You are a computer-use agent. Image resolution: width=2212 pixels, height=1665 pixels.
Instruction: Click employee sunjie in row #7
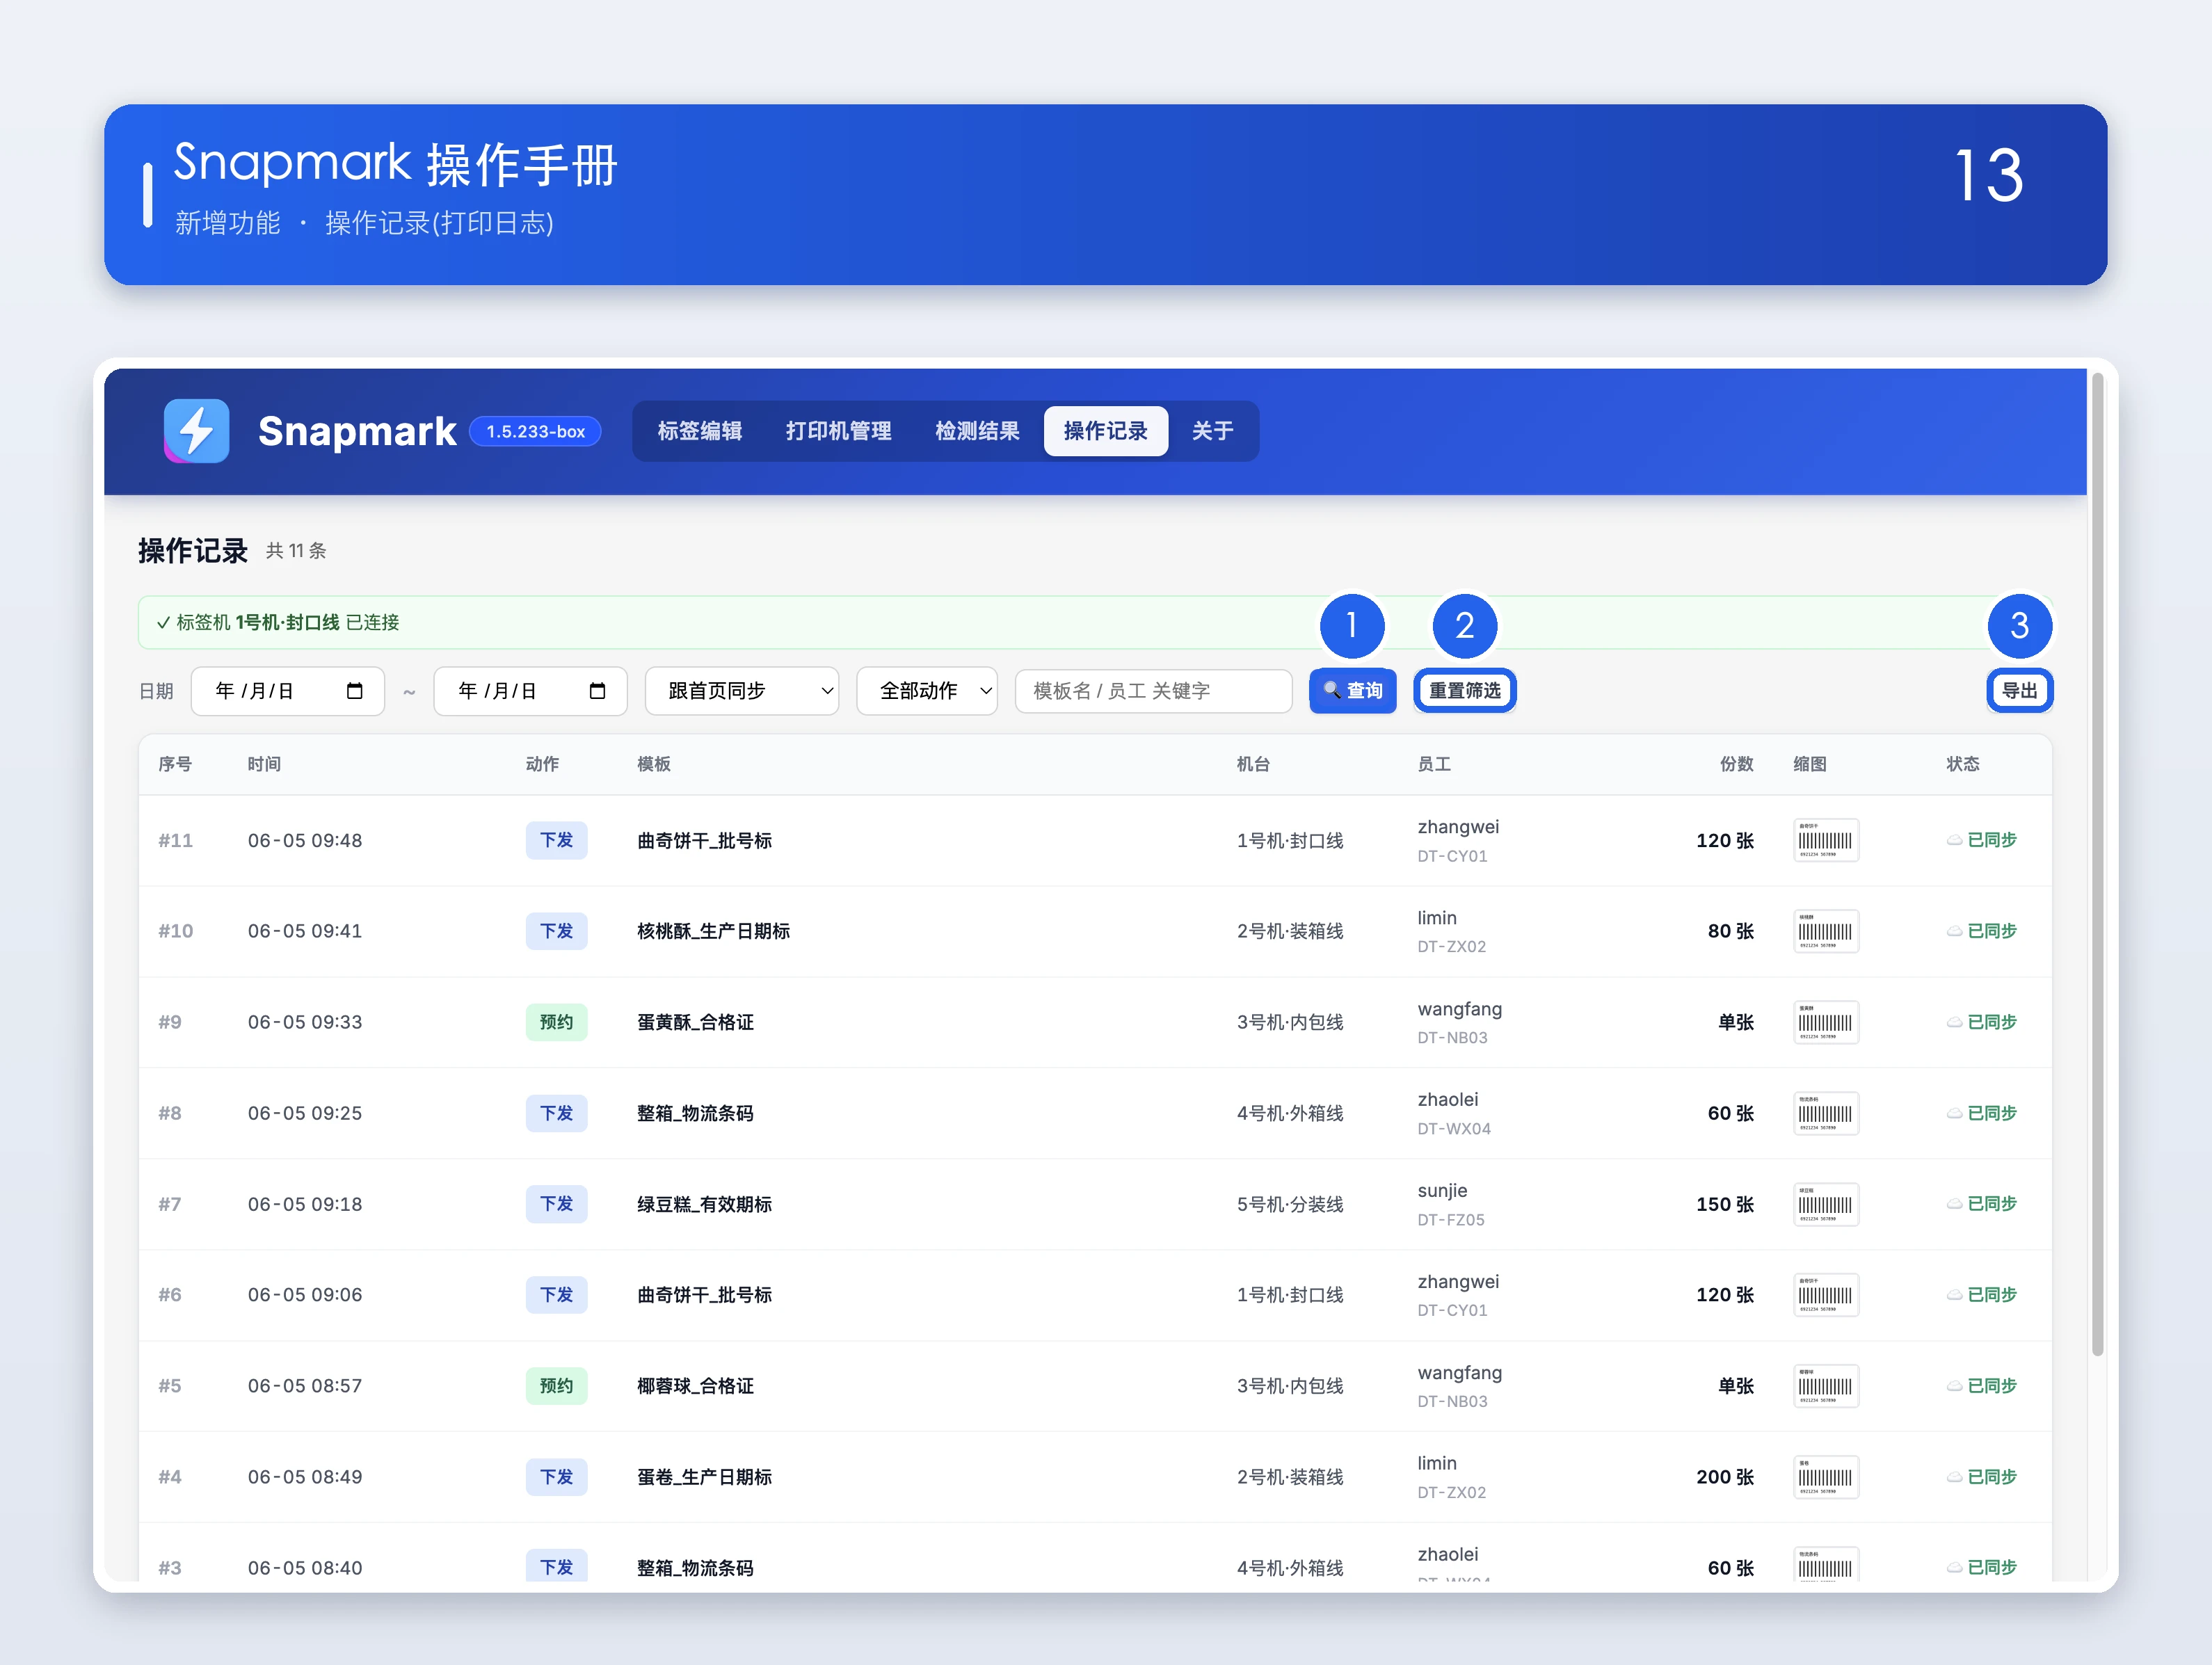tap(1442, 1190)
